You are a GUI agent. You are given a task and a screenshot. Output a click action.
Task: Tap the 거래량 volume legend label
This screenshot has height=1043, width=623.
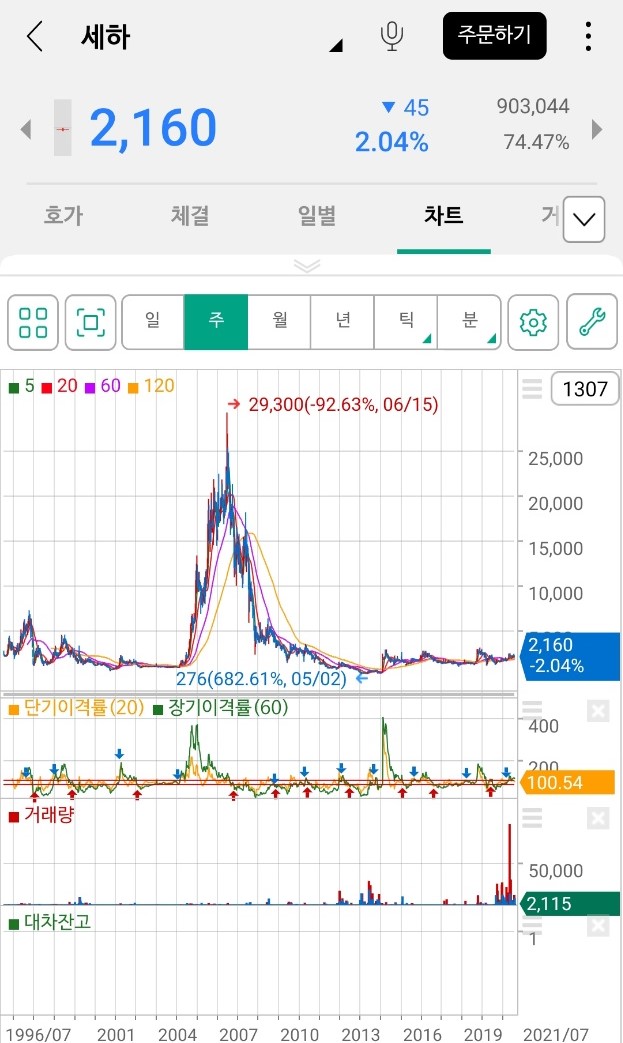pos(41,815)
